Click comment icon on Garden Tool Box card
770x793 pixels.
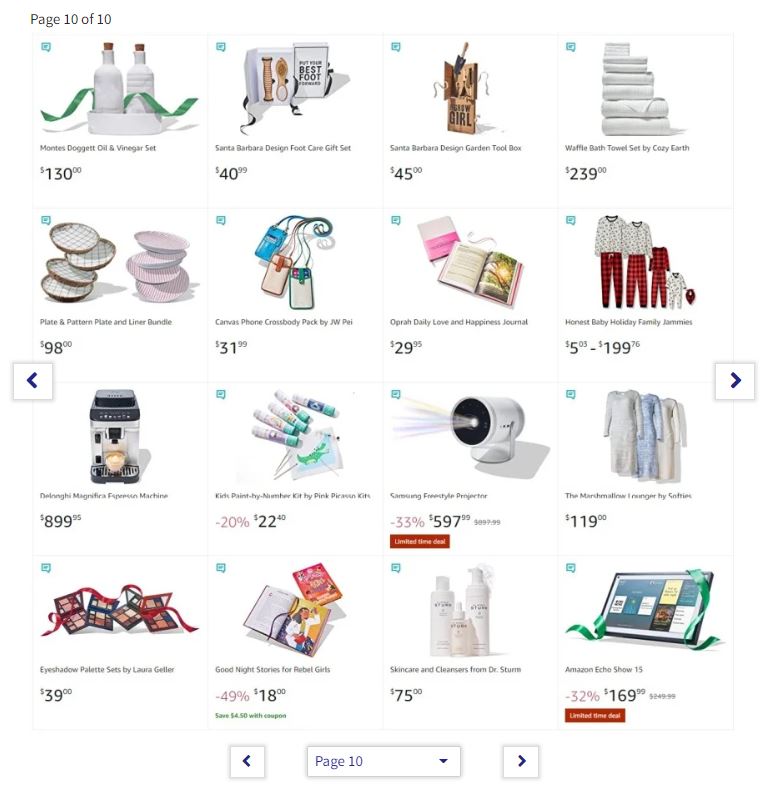coord(396,47)
